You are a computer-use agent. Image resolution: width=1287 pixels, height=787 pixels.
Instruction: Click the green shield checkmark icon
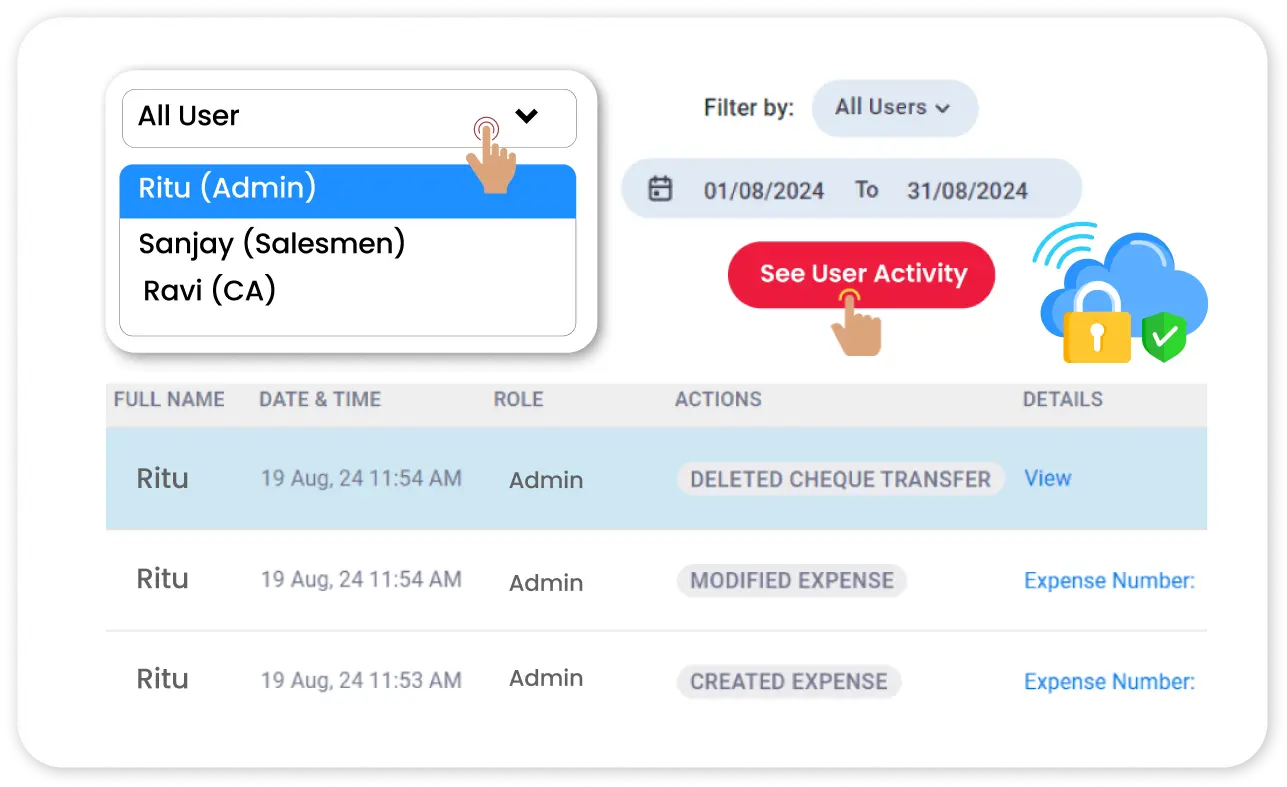(1164, 336)
